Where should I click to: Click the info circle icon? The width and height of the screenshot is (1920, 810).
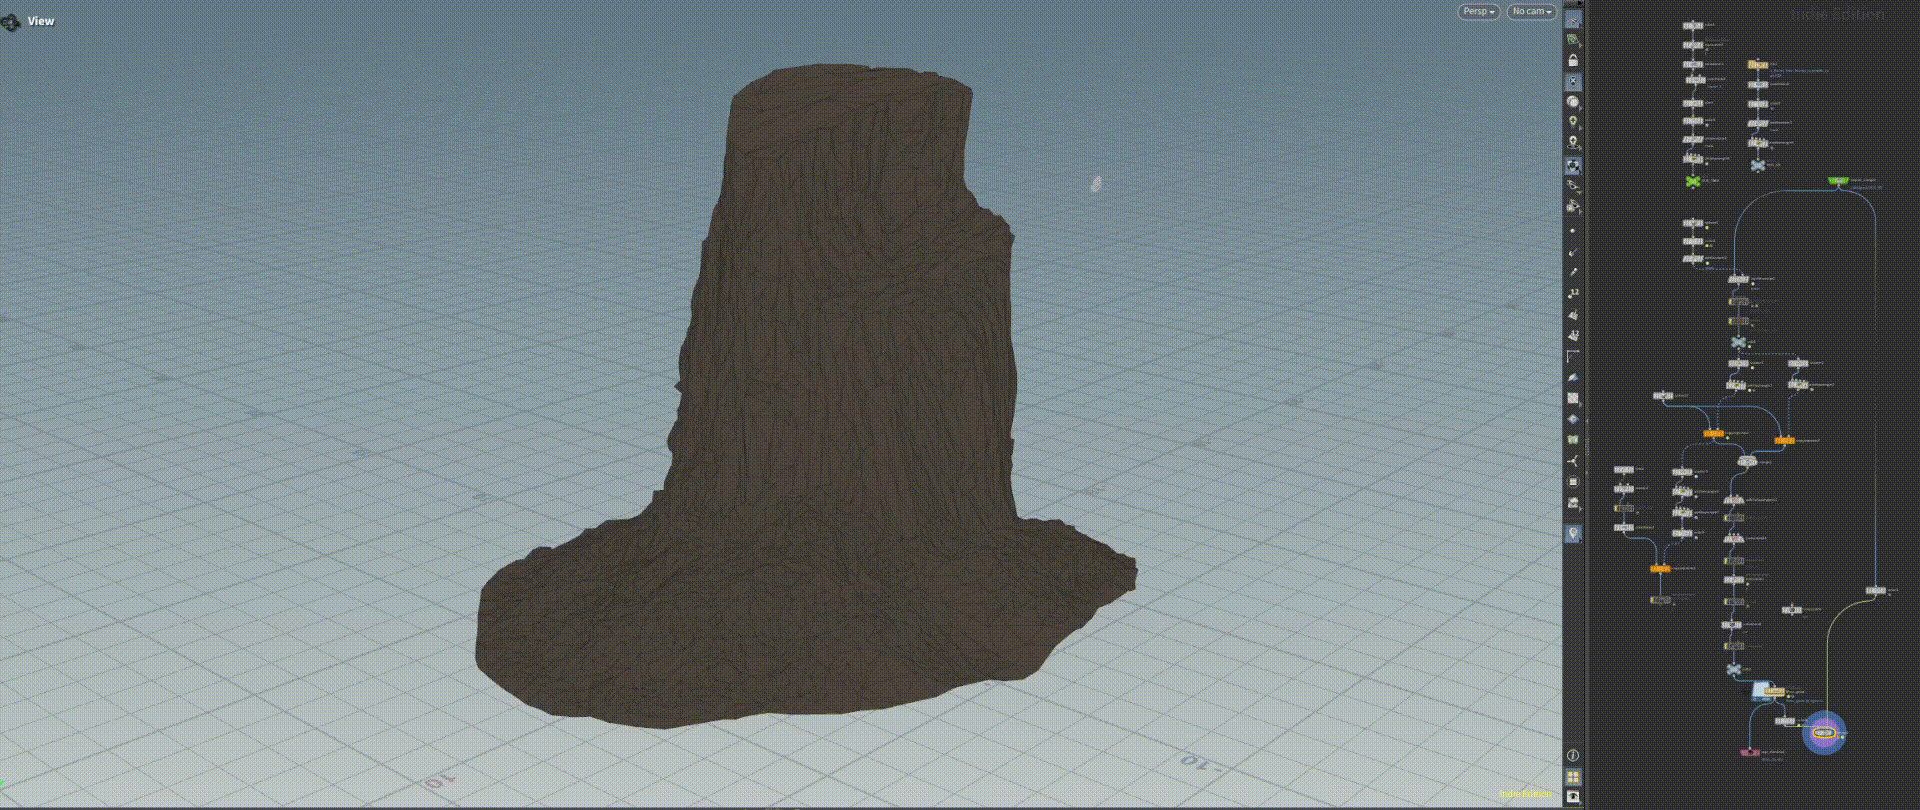1573,756
